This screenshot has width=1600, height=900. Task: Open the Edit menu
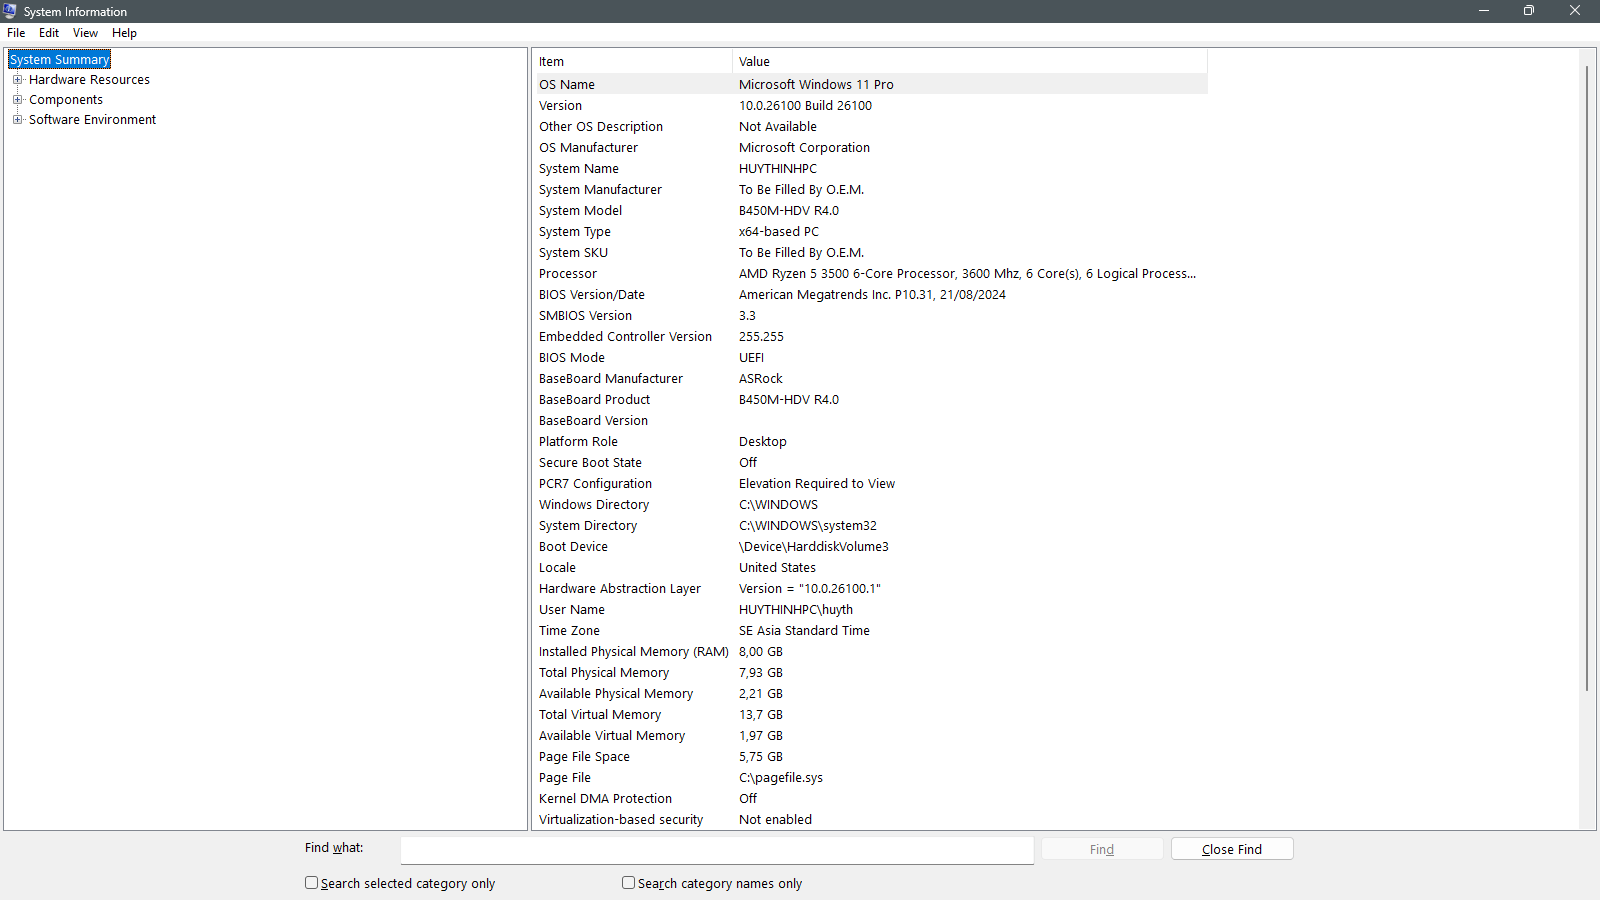49,33
